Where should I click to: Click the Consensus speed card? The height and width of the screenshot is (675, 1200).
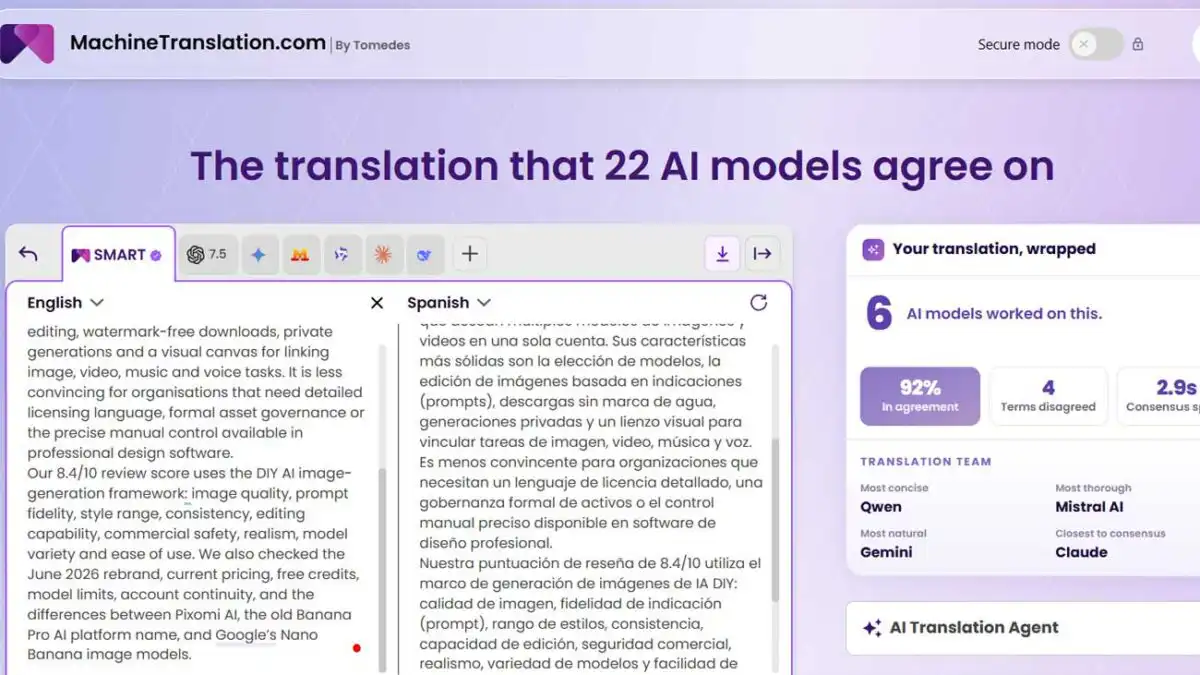[1160, 396]
